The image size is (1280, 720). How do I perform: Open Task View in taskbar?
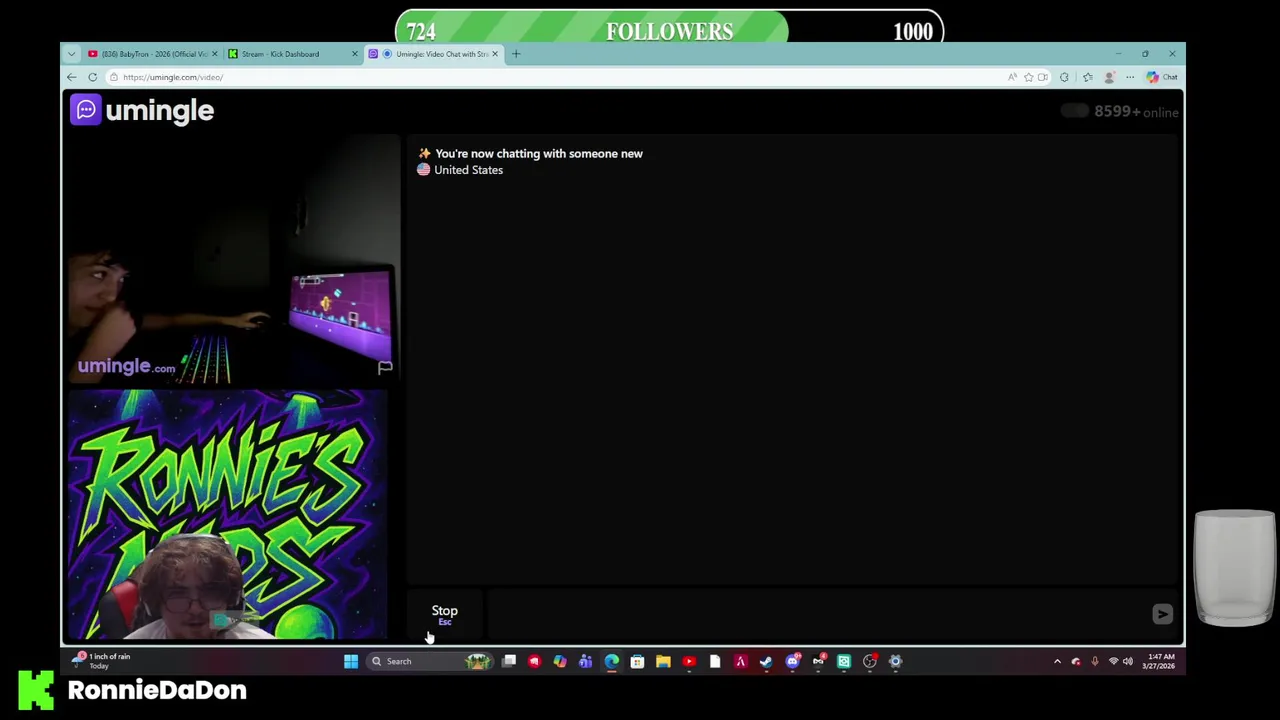point(509,661)
